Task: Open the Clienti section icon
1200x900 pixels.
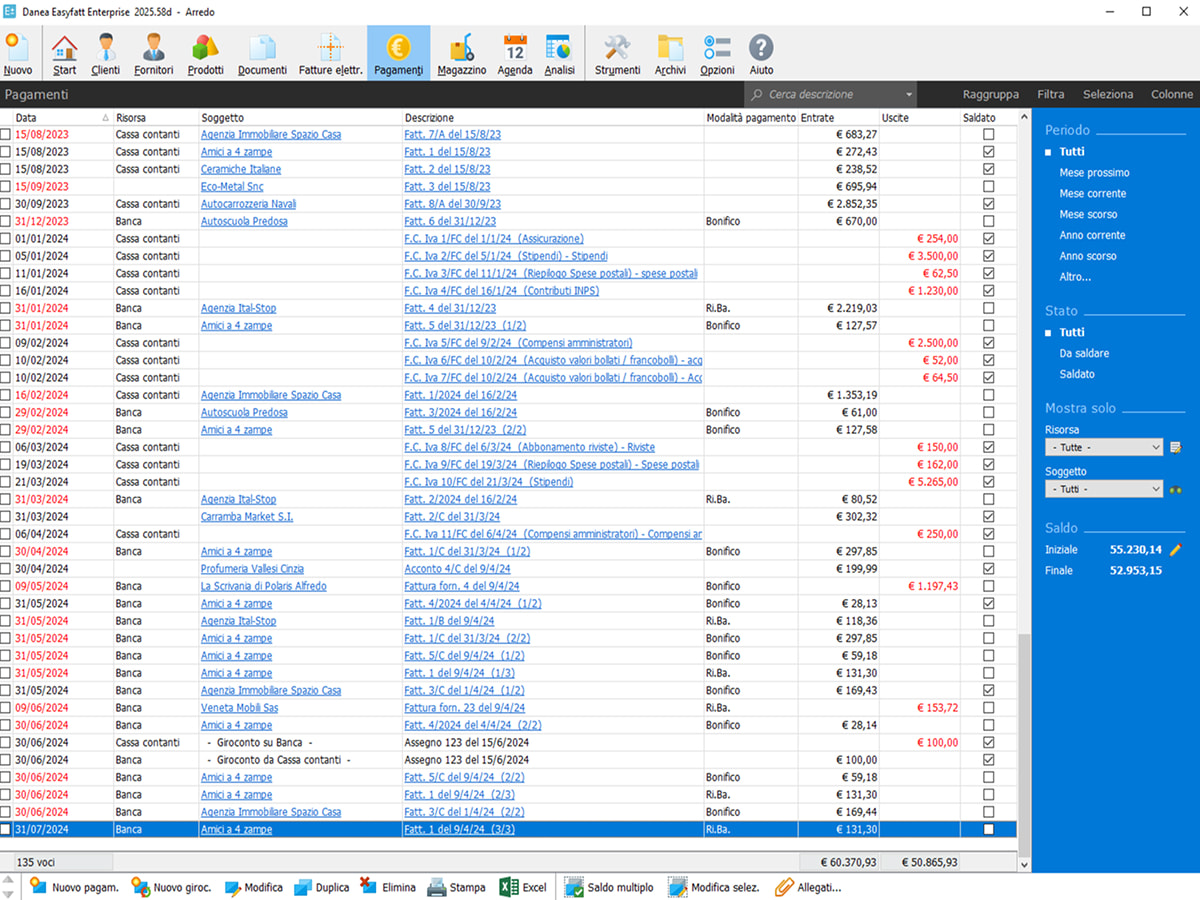Action: (x=105, y=54)
